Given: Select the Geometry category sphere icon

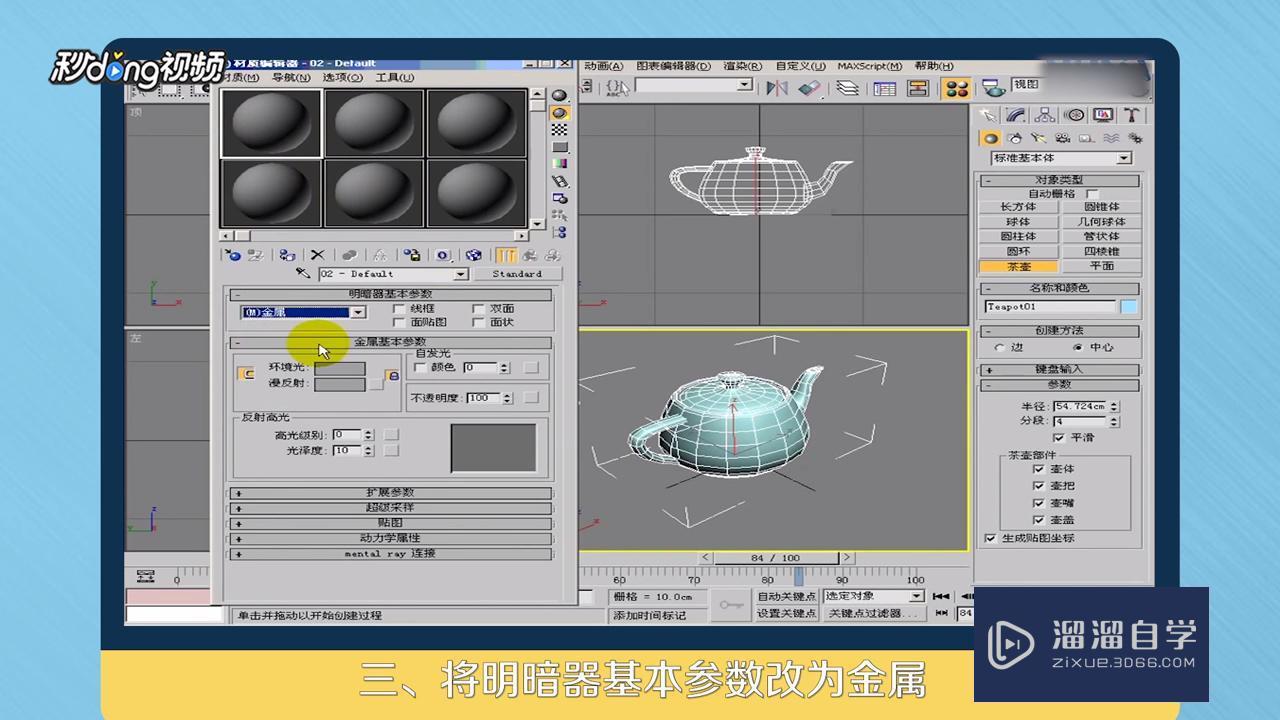Looking at the screenshot, I should pyautogui.click(x=990, y=138).
